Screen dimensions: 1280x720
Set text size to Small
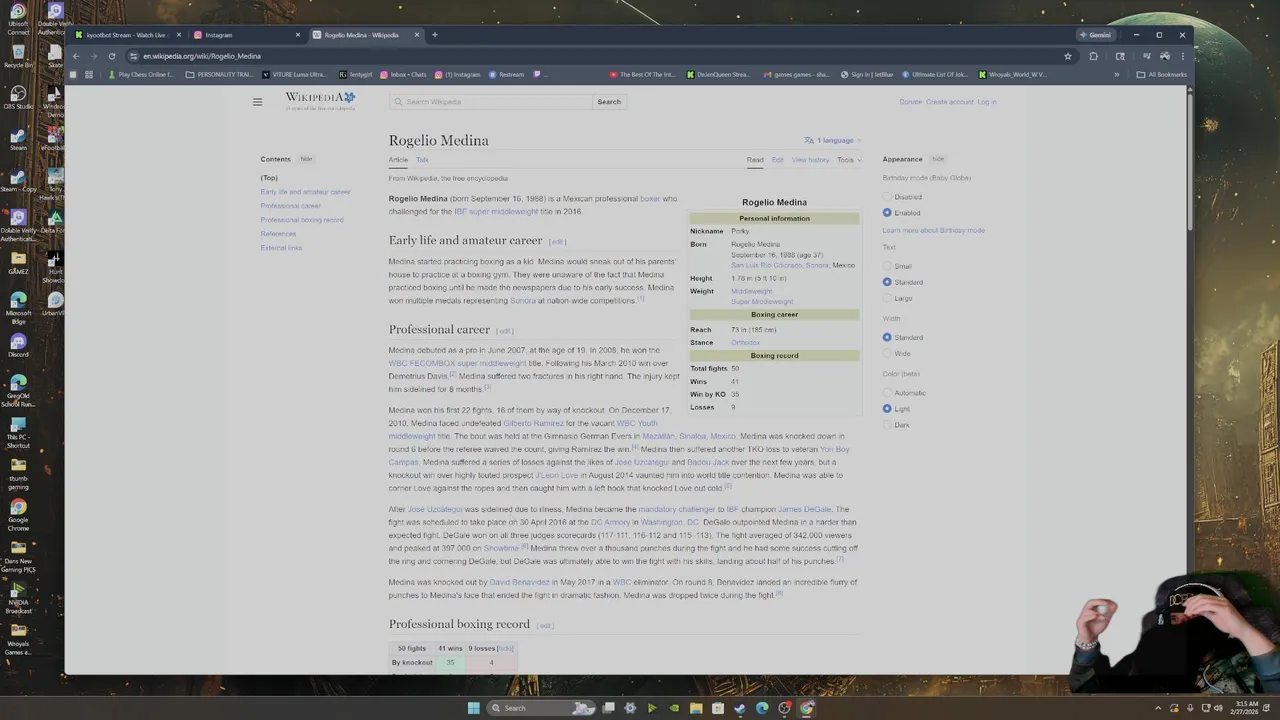point(887,266)
